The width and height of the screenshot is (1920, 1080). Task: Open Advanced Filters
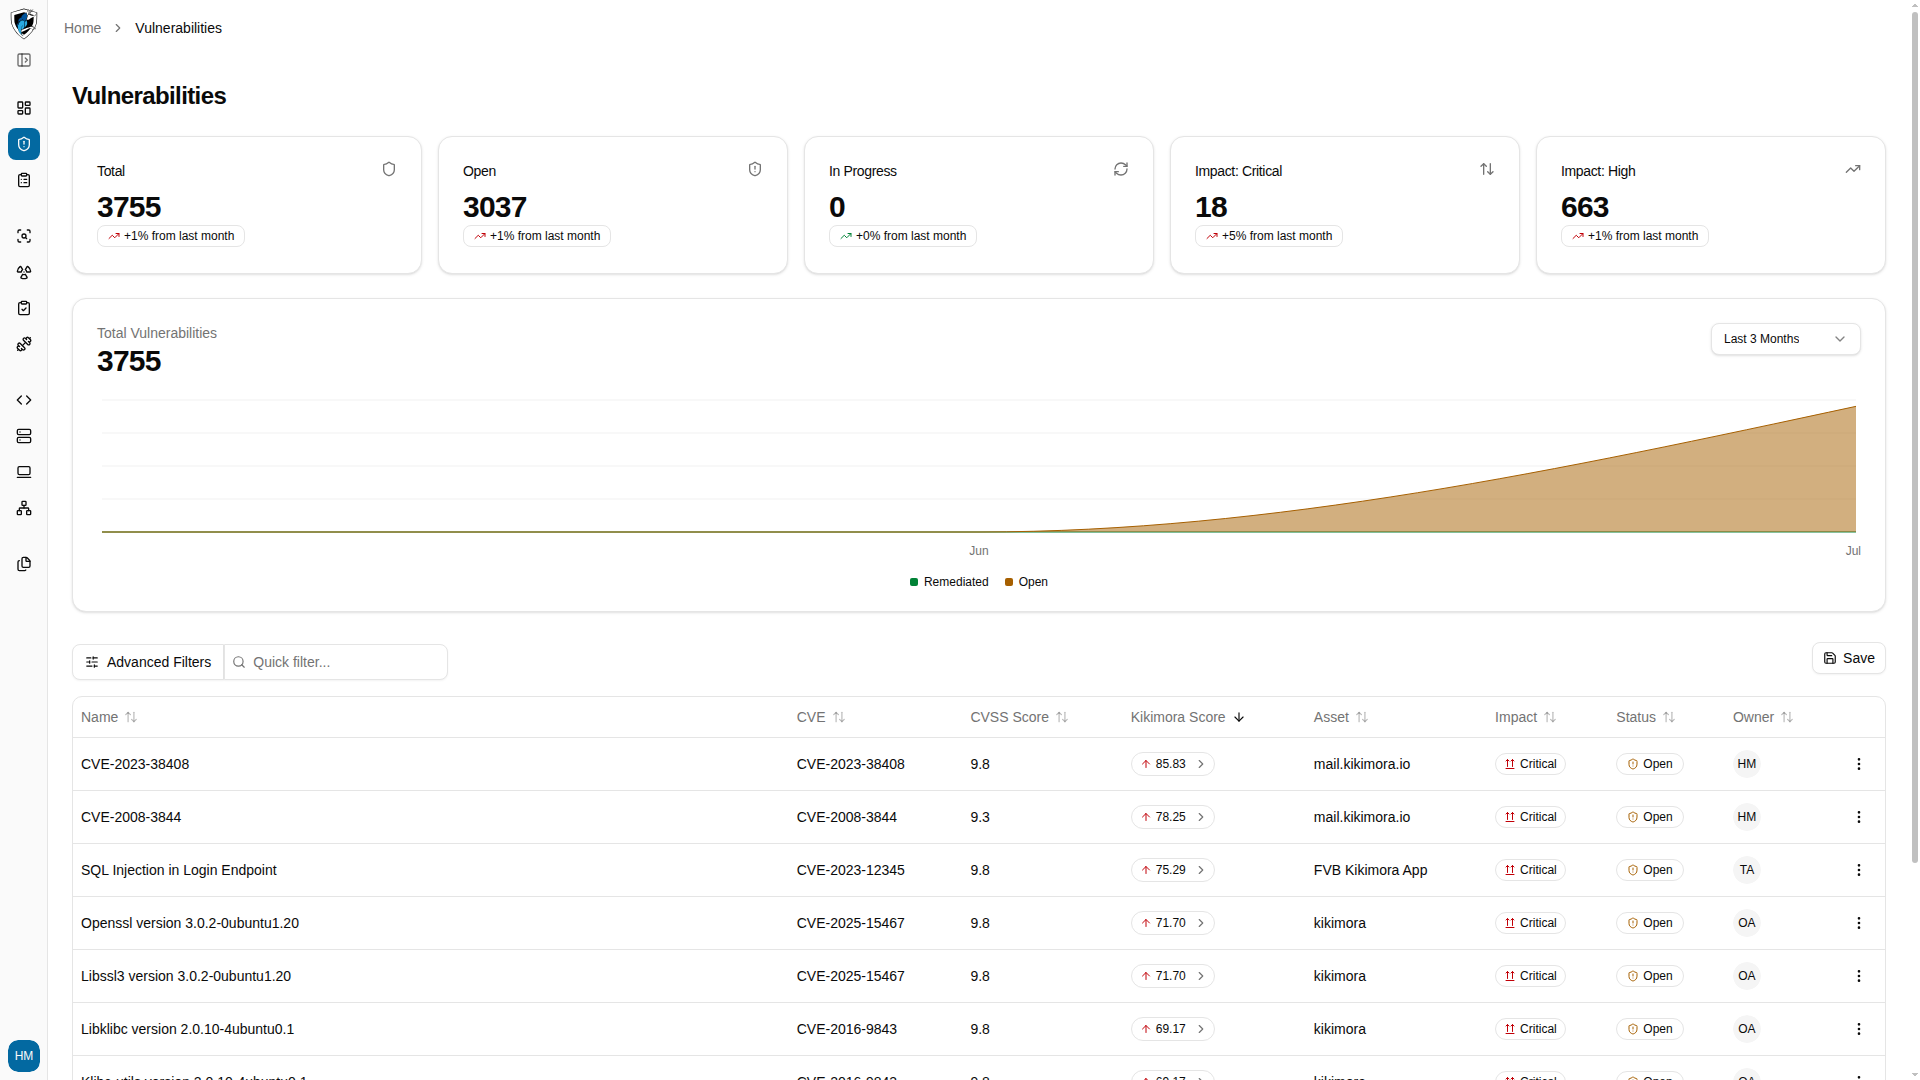(x=148, y=662)
